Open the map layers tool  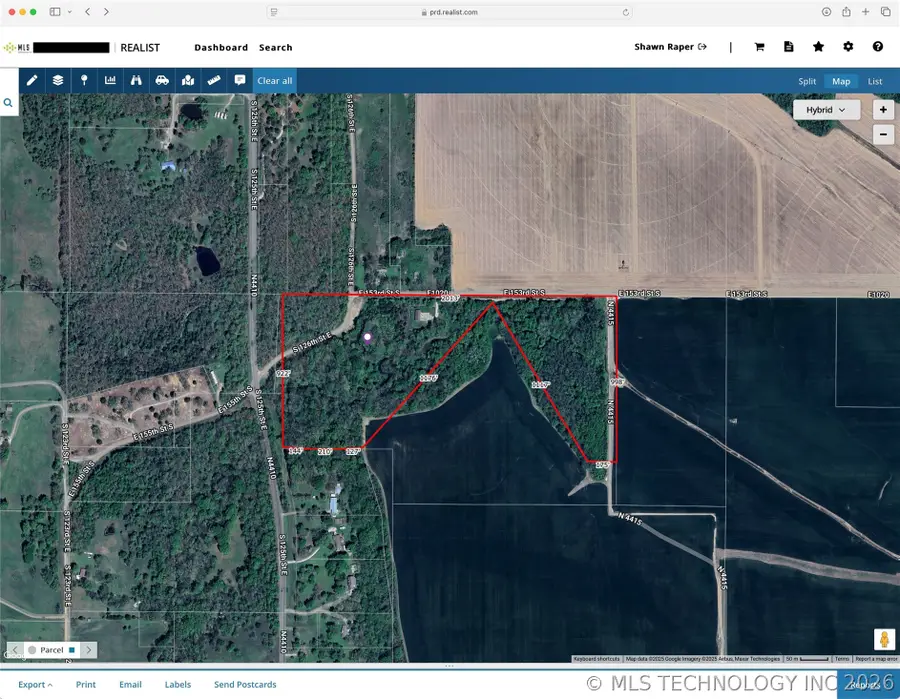tap(58, 81)
